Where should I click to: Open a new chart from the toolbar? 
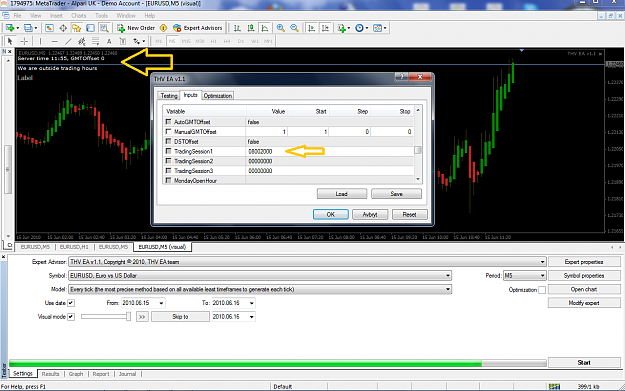10,28
